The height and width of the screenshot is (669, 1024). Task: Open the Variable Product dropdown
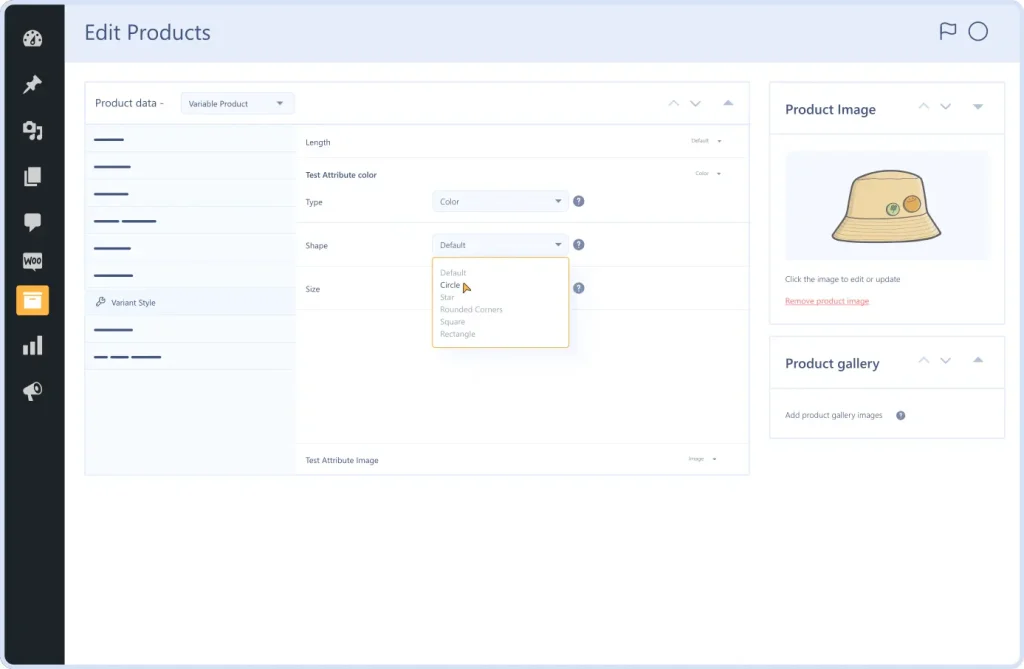(x=237, y=102)
